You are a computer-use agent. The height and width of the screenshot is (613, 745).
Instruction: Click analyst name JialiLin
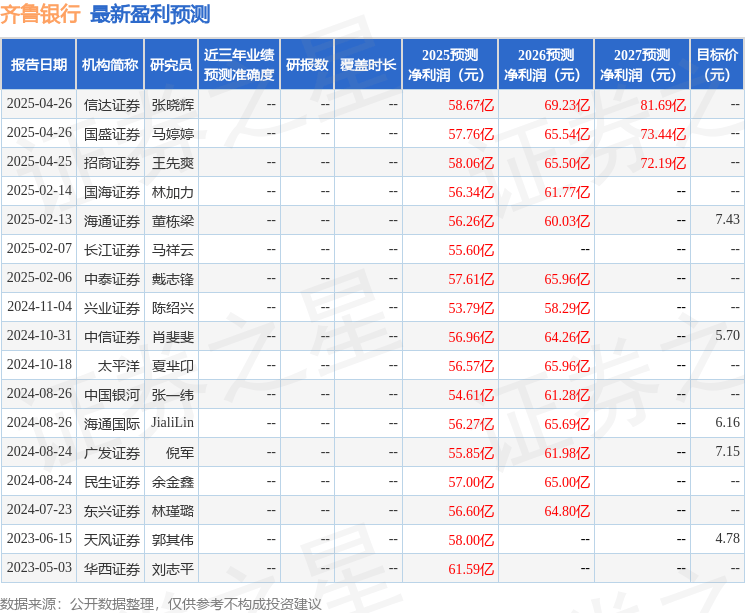point(172,422)
